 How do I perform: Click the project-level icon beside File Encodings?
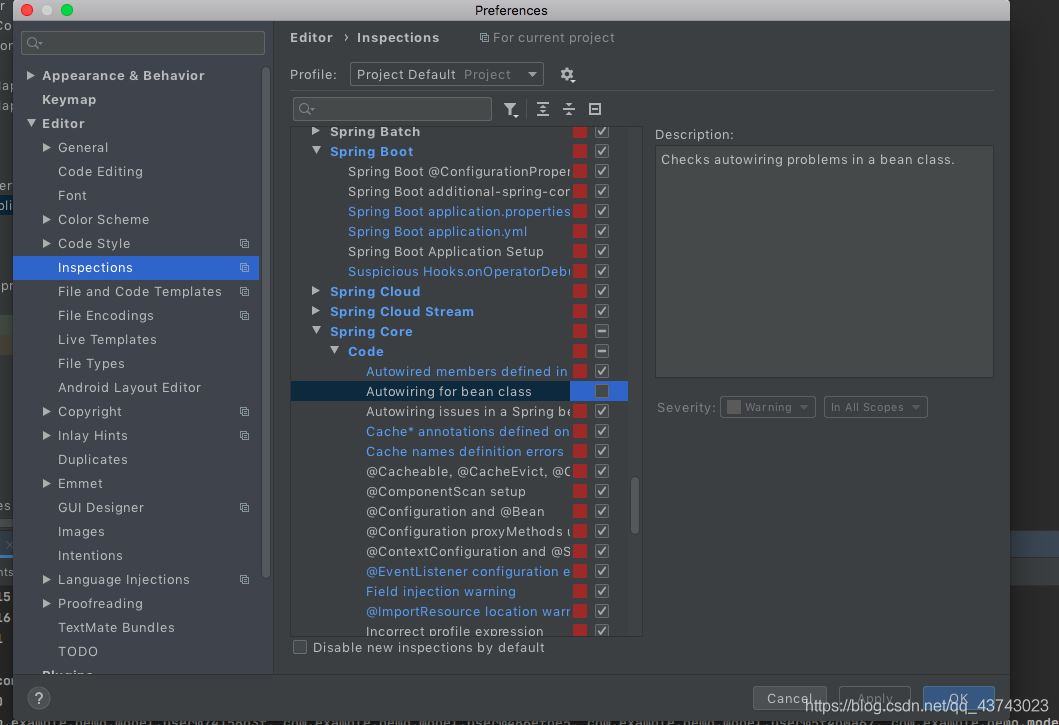pyautogui.click(x=244, y=316)
